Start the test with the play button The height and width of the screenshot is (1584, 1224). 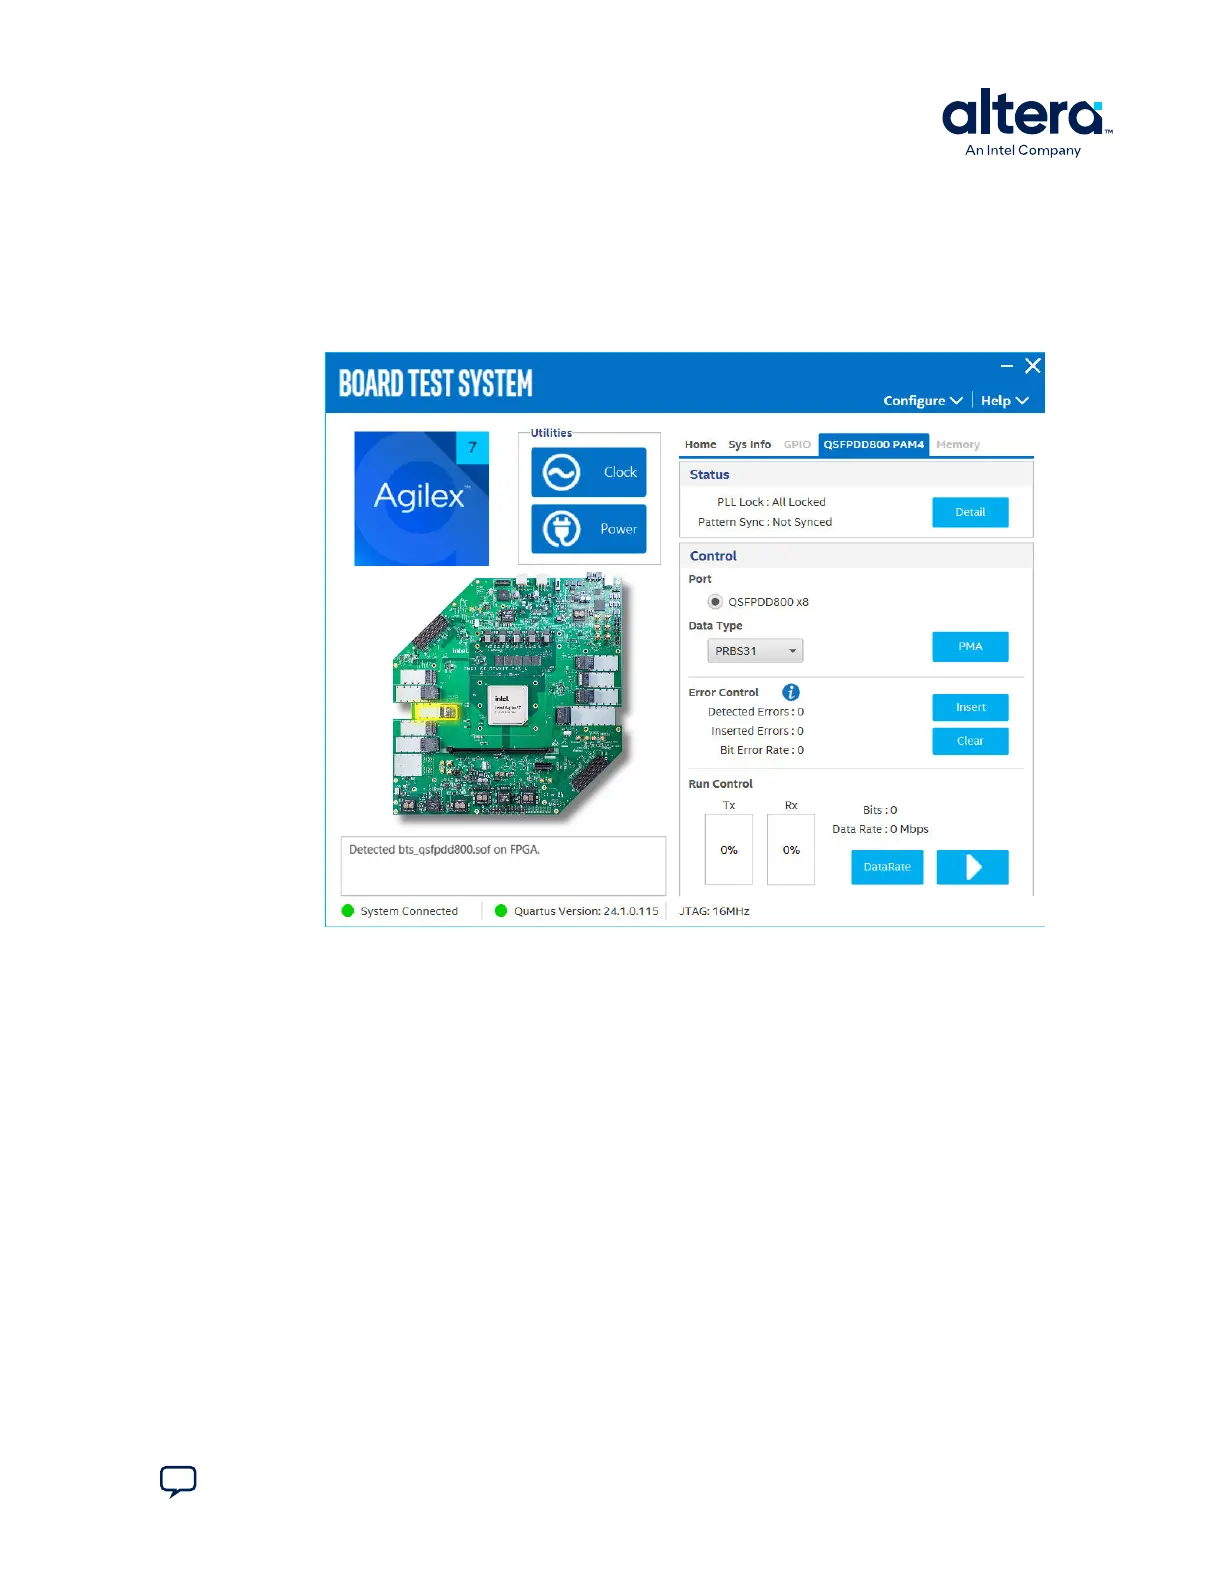(972, 867)
